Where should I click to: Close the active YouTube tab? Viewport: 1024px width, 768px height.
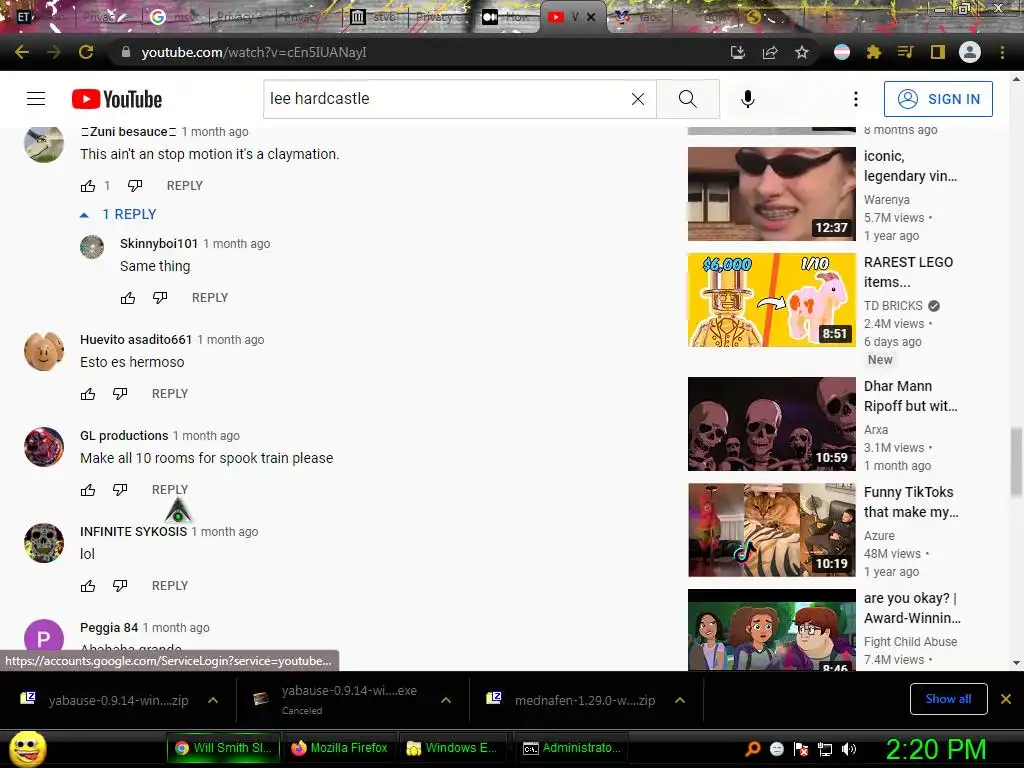click(x=591, y=17)
